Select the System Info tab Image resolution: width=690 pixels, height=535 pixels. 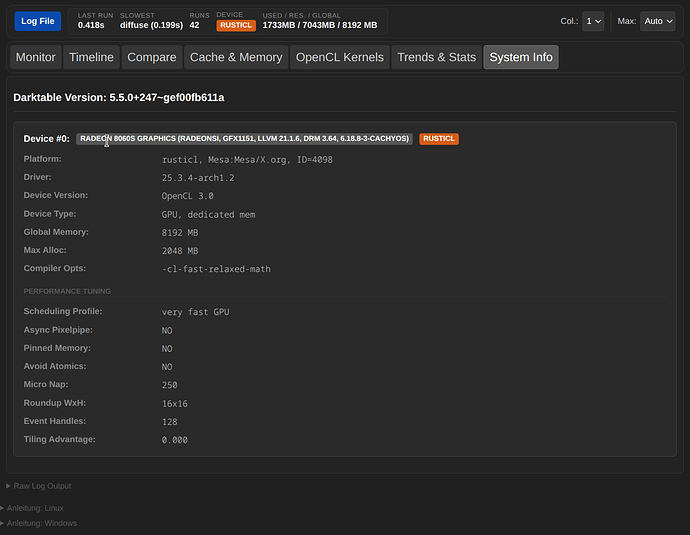coord(520,58)
